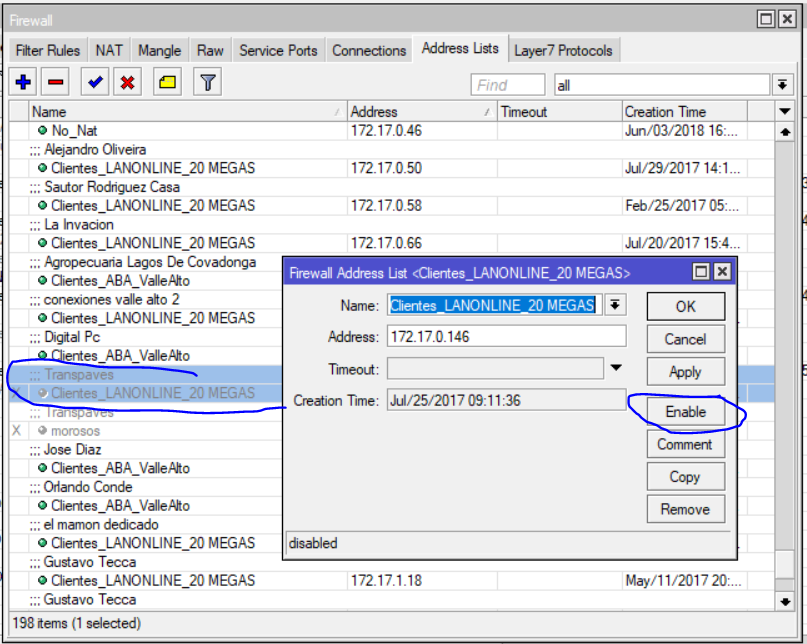Viewport: 807px width, 644px height.
Task: Sort by the Creation Time column header
Action: tap(685, 112)
